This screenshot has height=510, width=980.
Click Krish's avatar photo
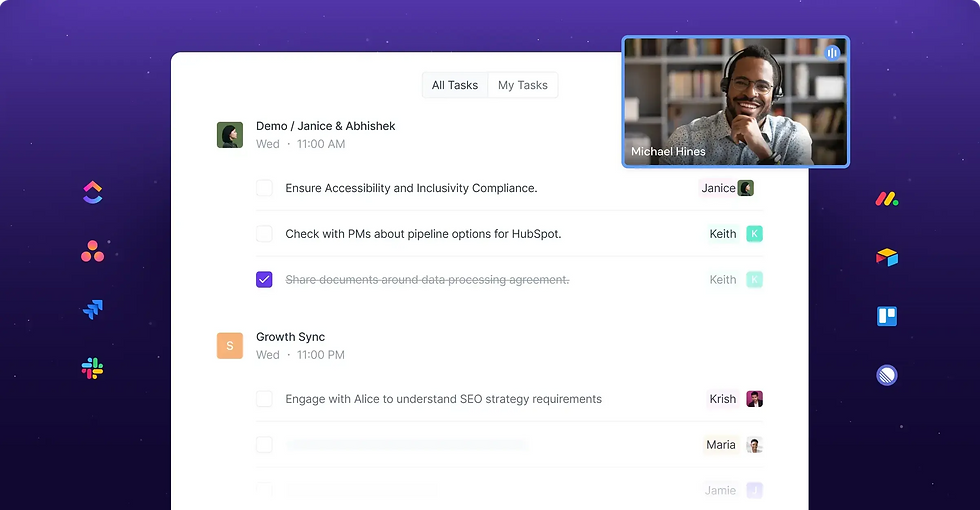(754, 399)
